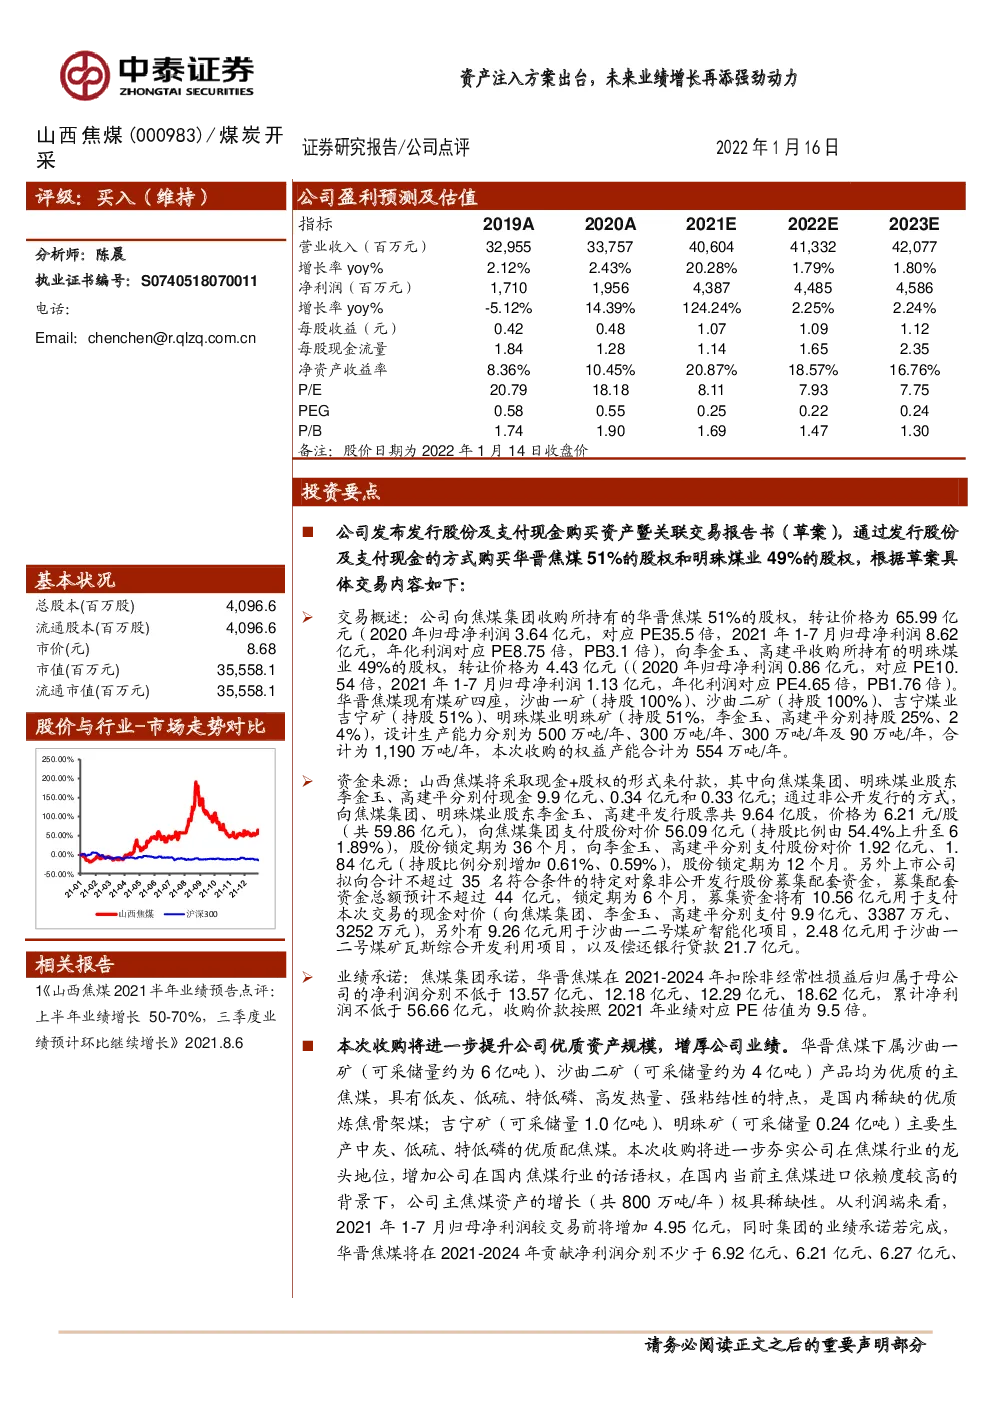Click the Zhongtai Securities logo
The image size is (992, 1403).
[x=156, y=74]
